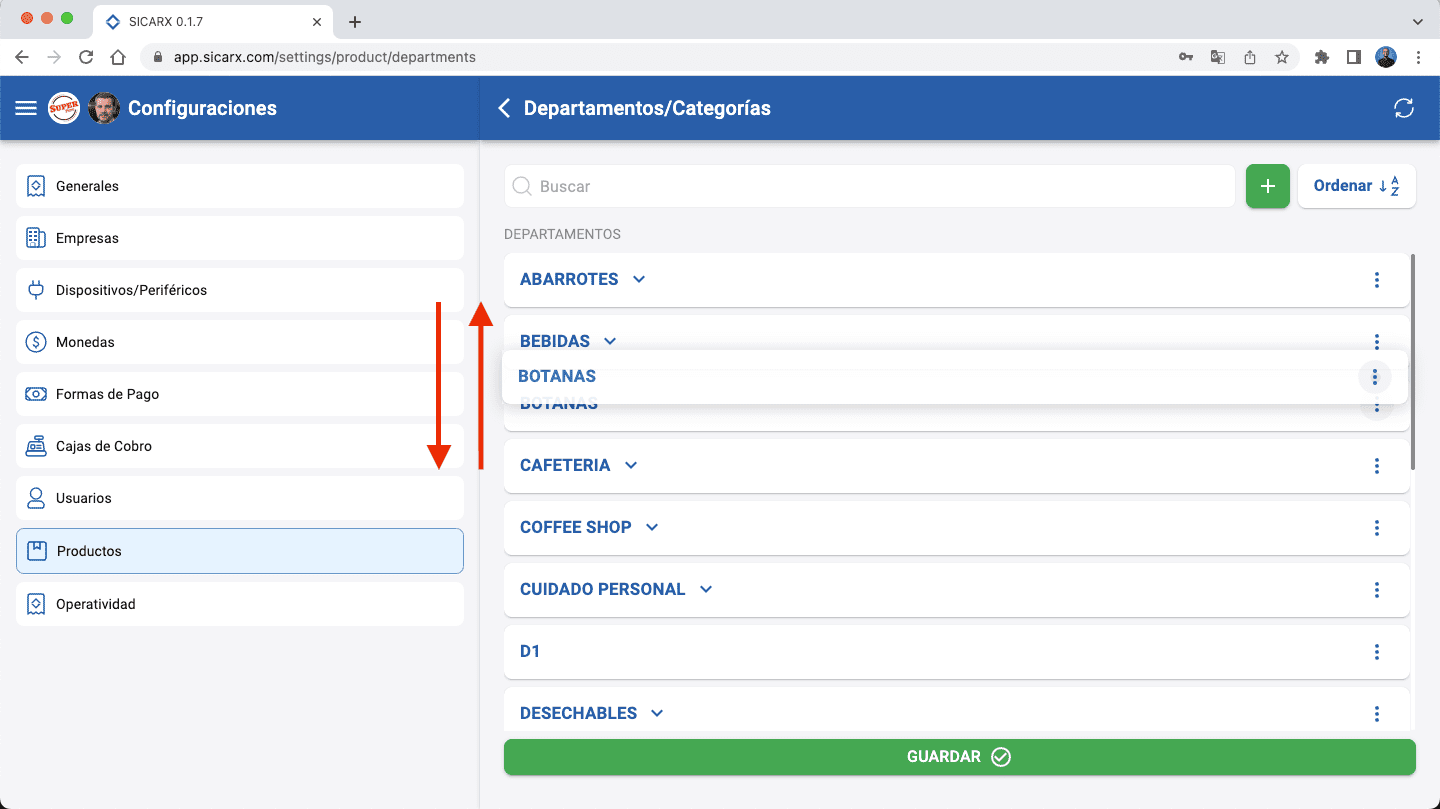Select Formas de Pago in sidebar

pyautogui.click(x=240, y=394)
